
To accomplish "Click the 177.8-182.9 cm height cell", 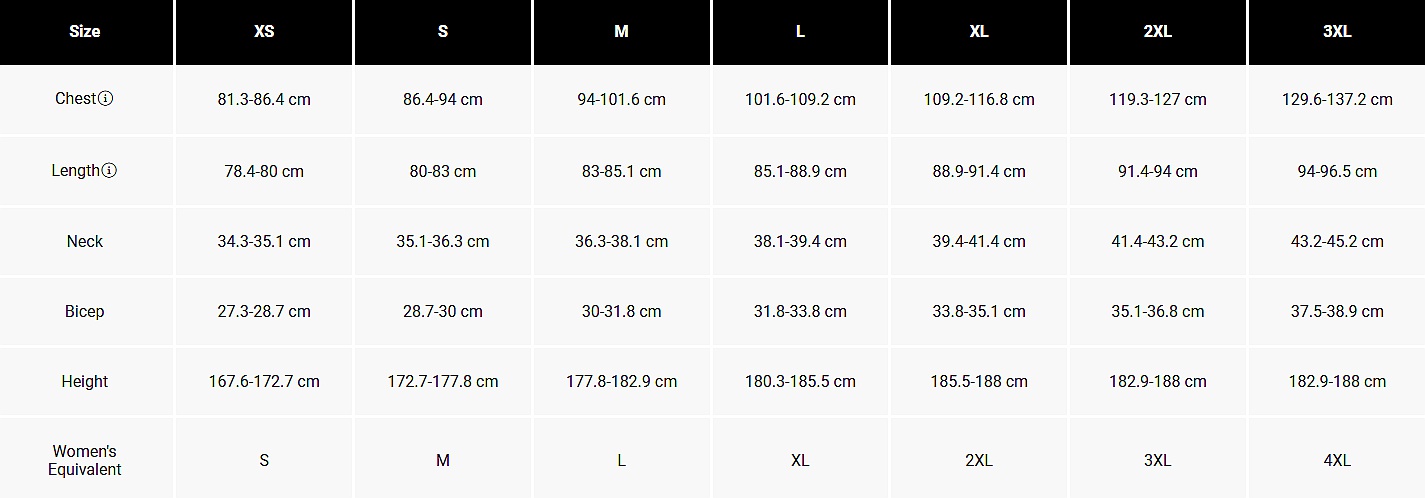I will (622, 381).
